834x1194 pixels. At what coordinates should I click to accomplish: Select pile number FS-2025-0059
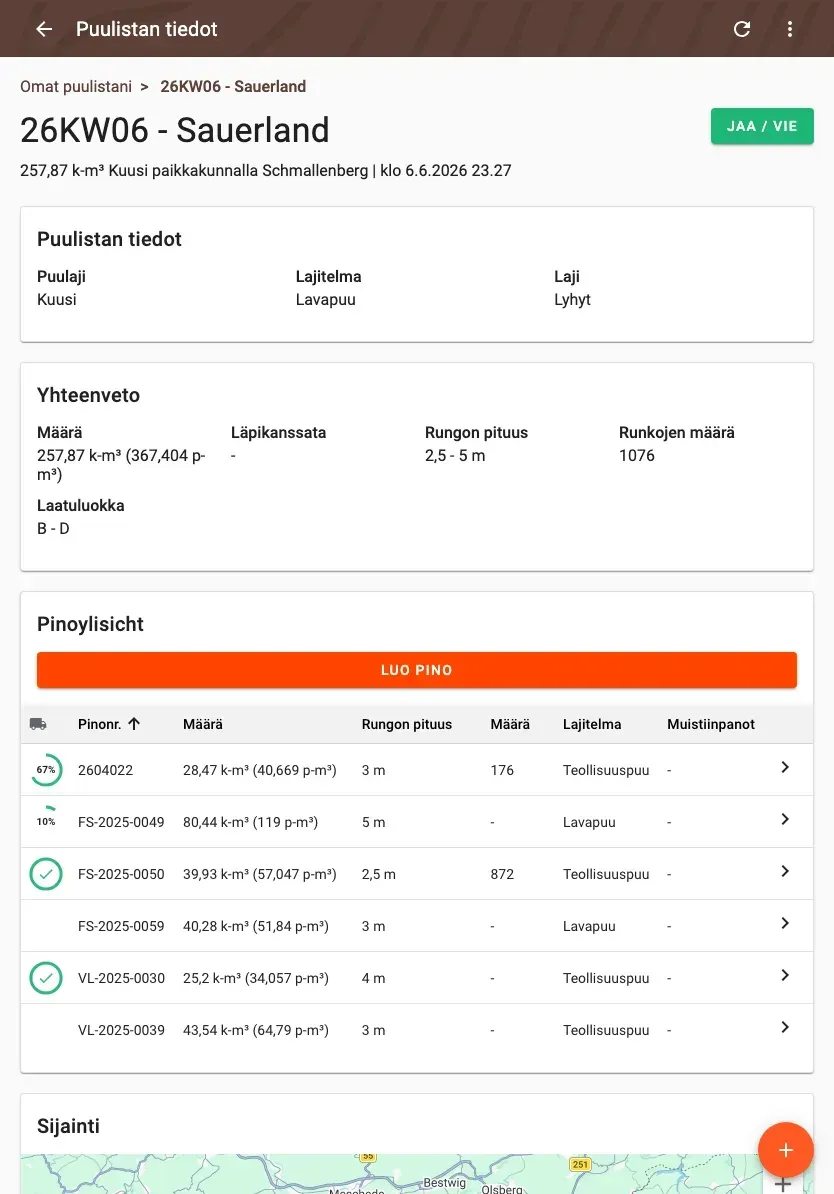click(x=121, y=926)
